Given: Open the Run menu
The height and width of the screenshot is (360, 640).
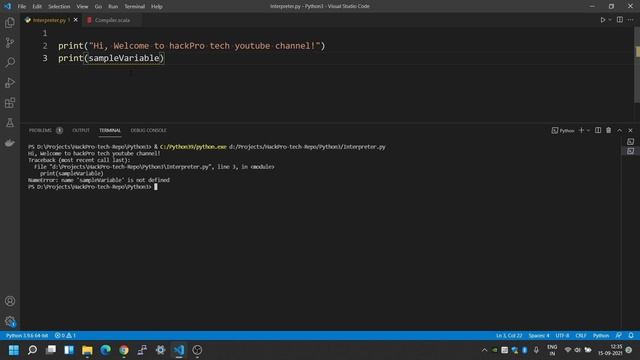Looking at the screenshot, I should [x=113, y=6].
